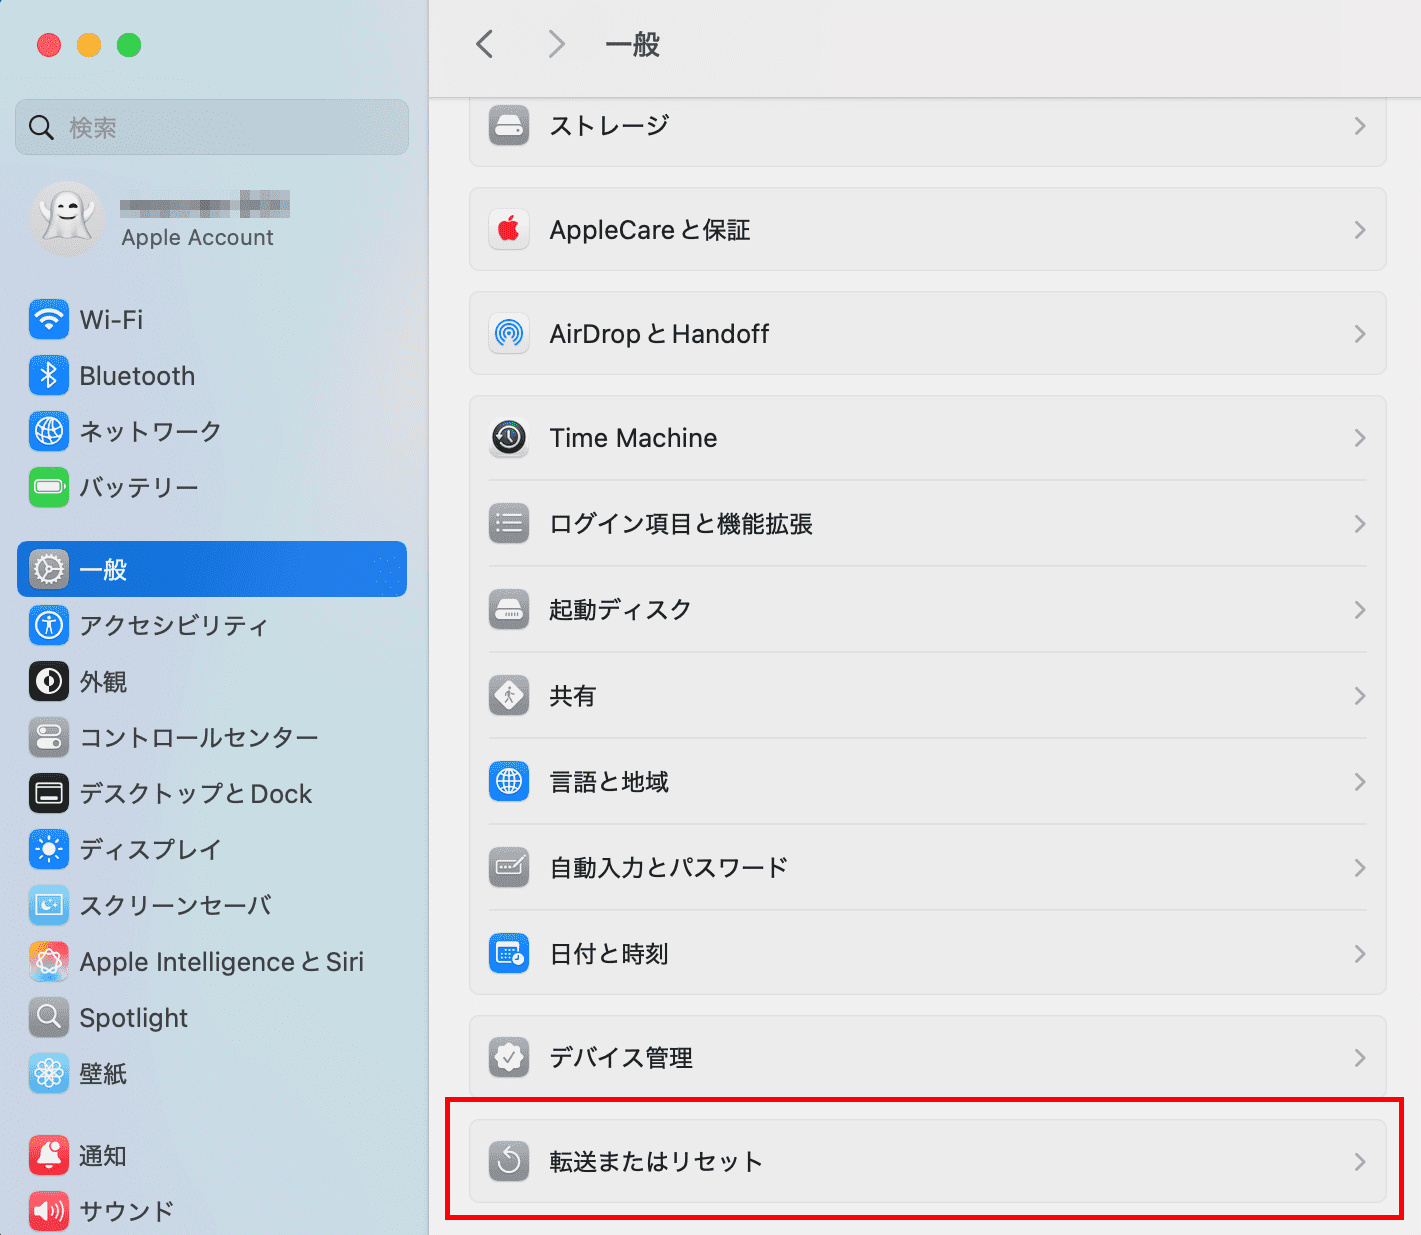This screenshot has height=1235, width=1421.
Task: Open the ディスプレイ sidebar label
Action: pyautogui.click(x=150, y=849)
